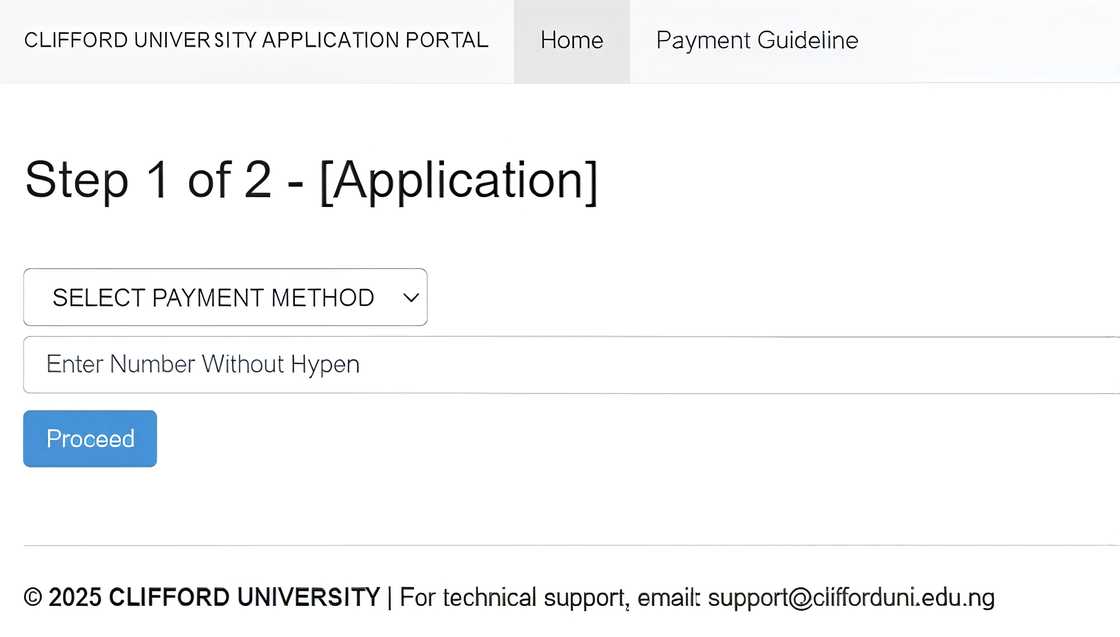The image size is (1120, 637).
Task: Click the chevron arrow on the payment method selector
Action: point(409,297)
